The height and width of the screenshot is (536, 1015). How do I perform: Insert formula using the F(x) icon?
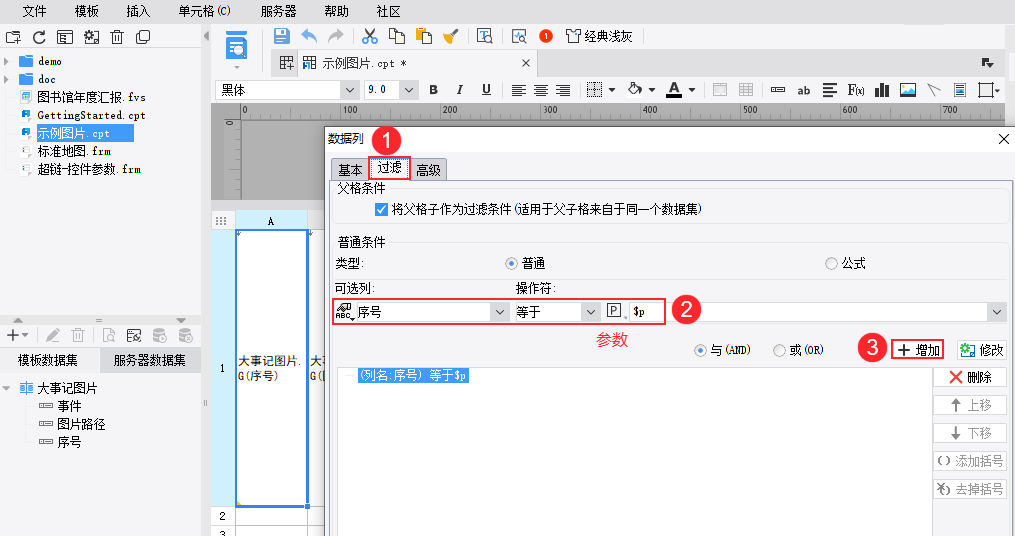click(856, 90)
